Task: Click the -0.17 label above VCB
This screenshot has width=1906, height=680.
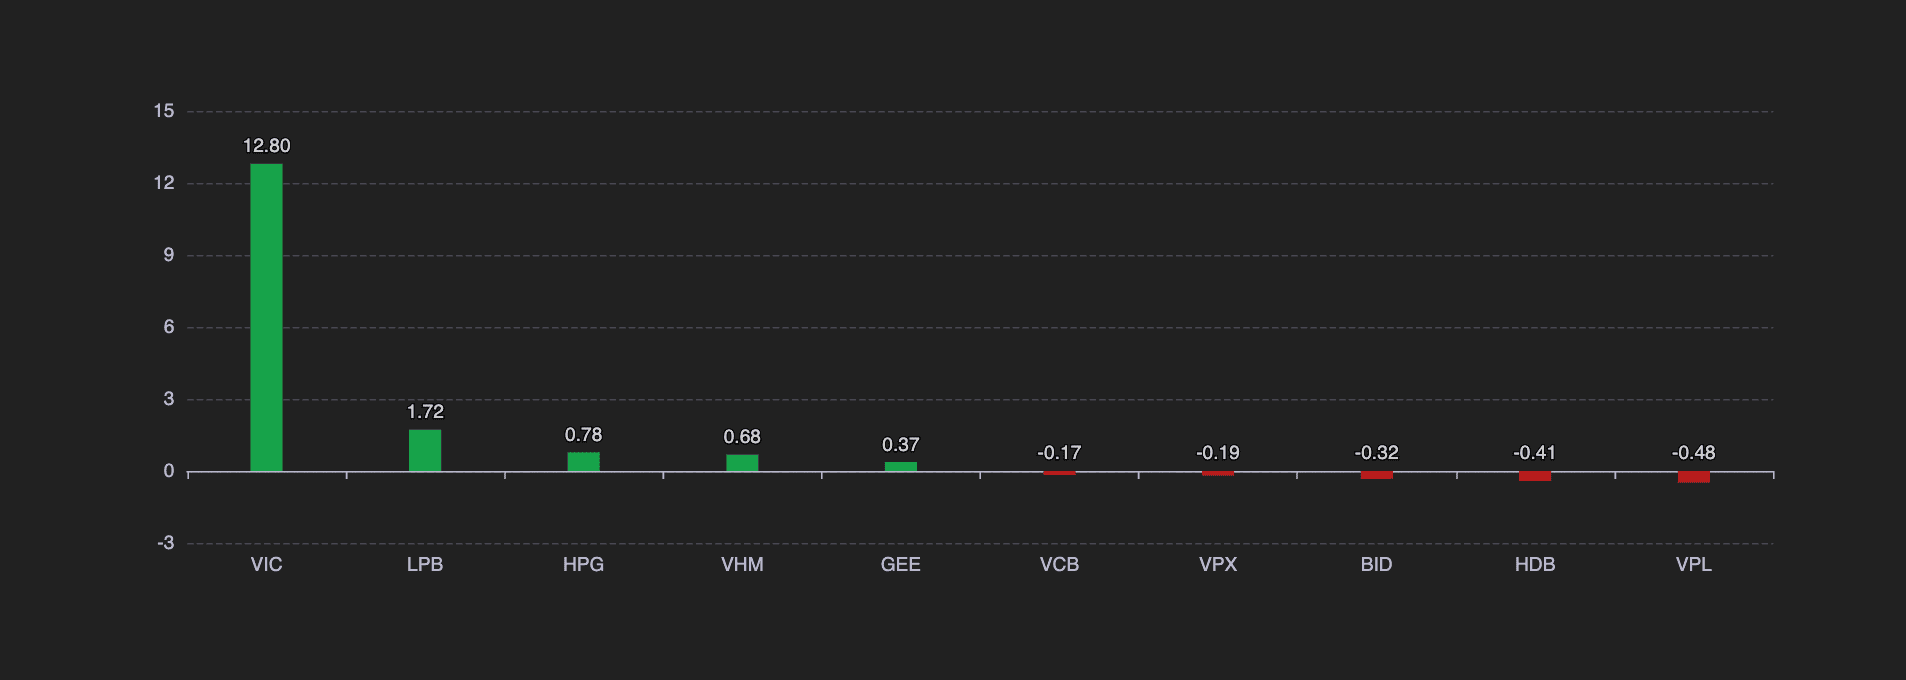Action: pyautogui.click(x=1059, y=453)
